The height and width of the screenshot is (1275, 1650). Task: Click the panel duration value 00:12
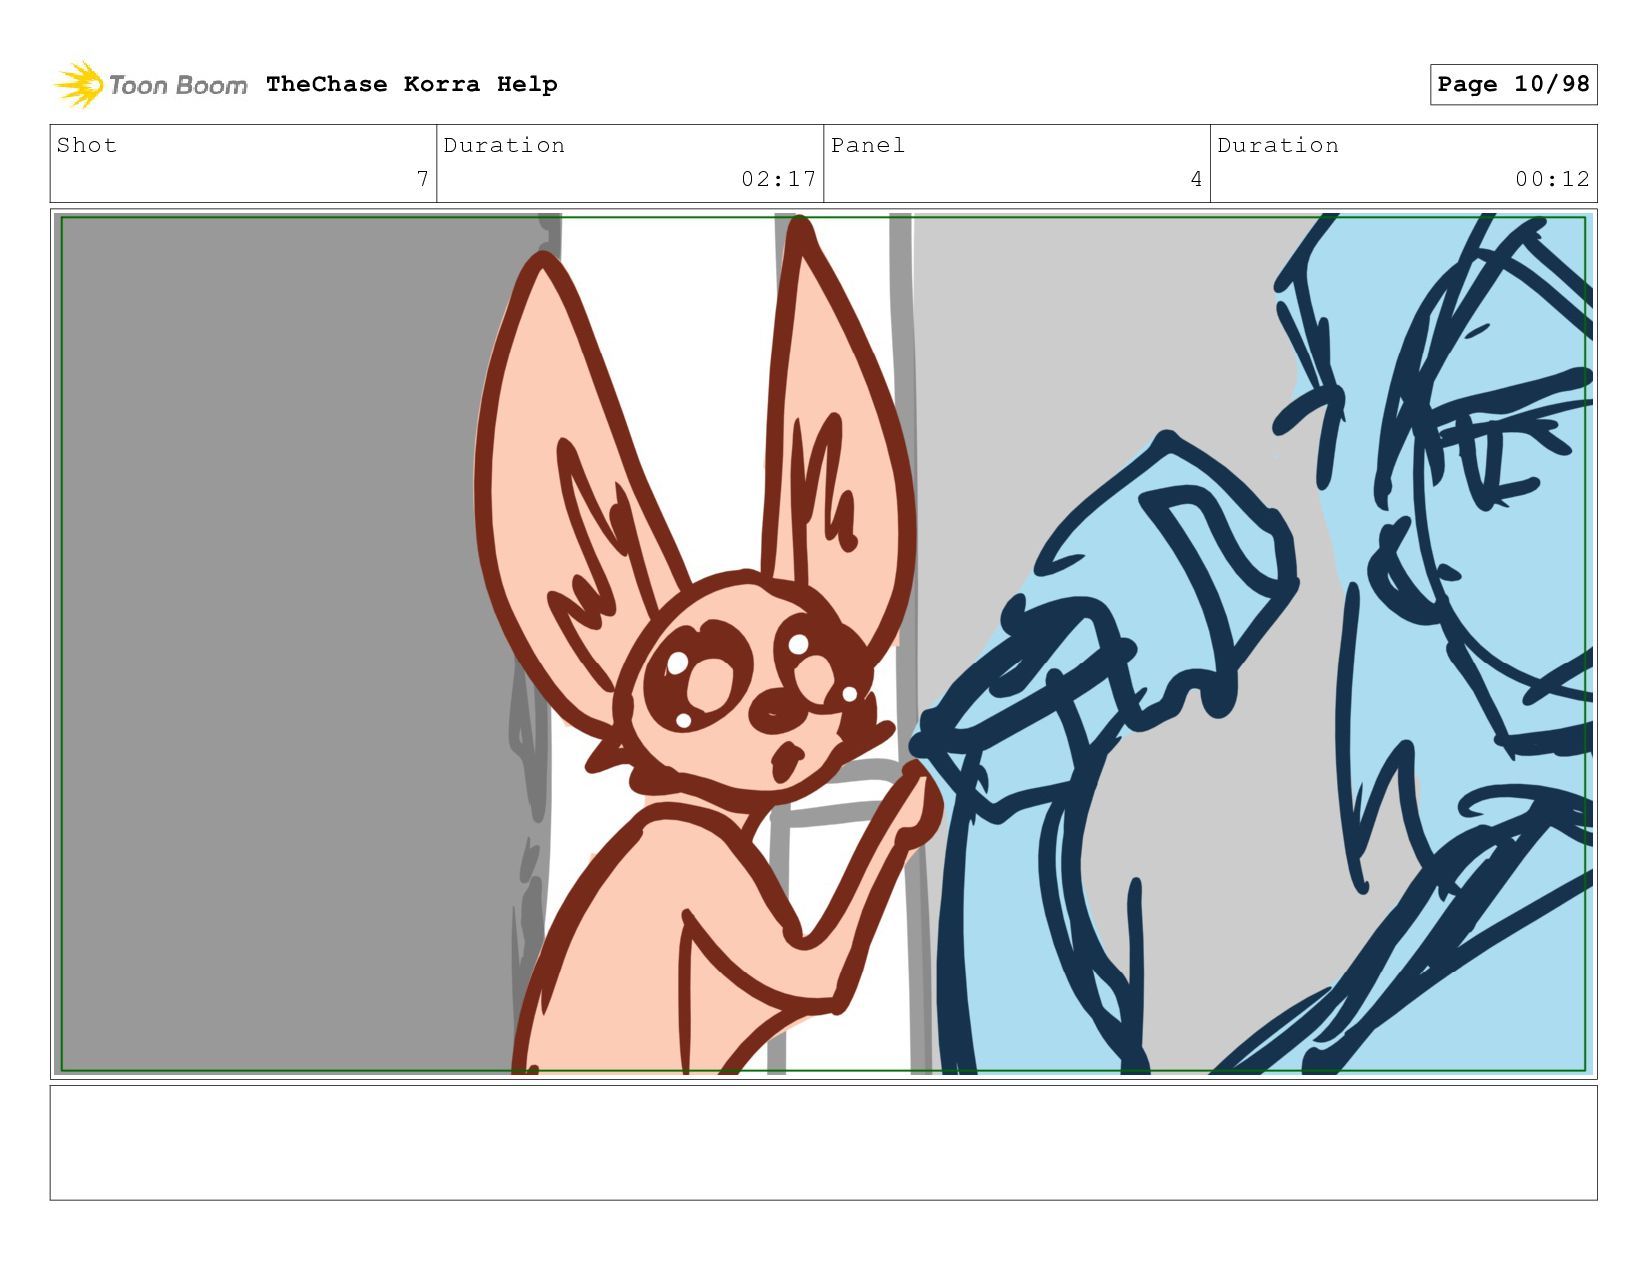click(1552, 179)
